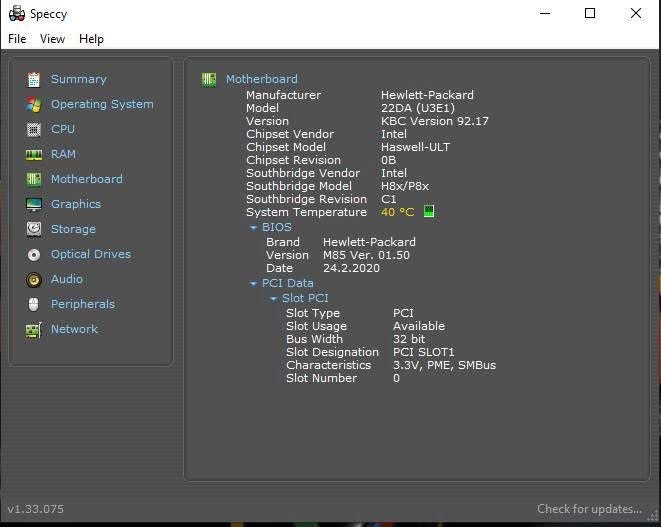Screen dimensions: 661x527
Task: Minimize the Speccy window
Action: click(x=545, y=13)
